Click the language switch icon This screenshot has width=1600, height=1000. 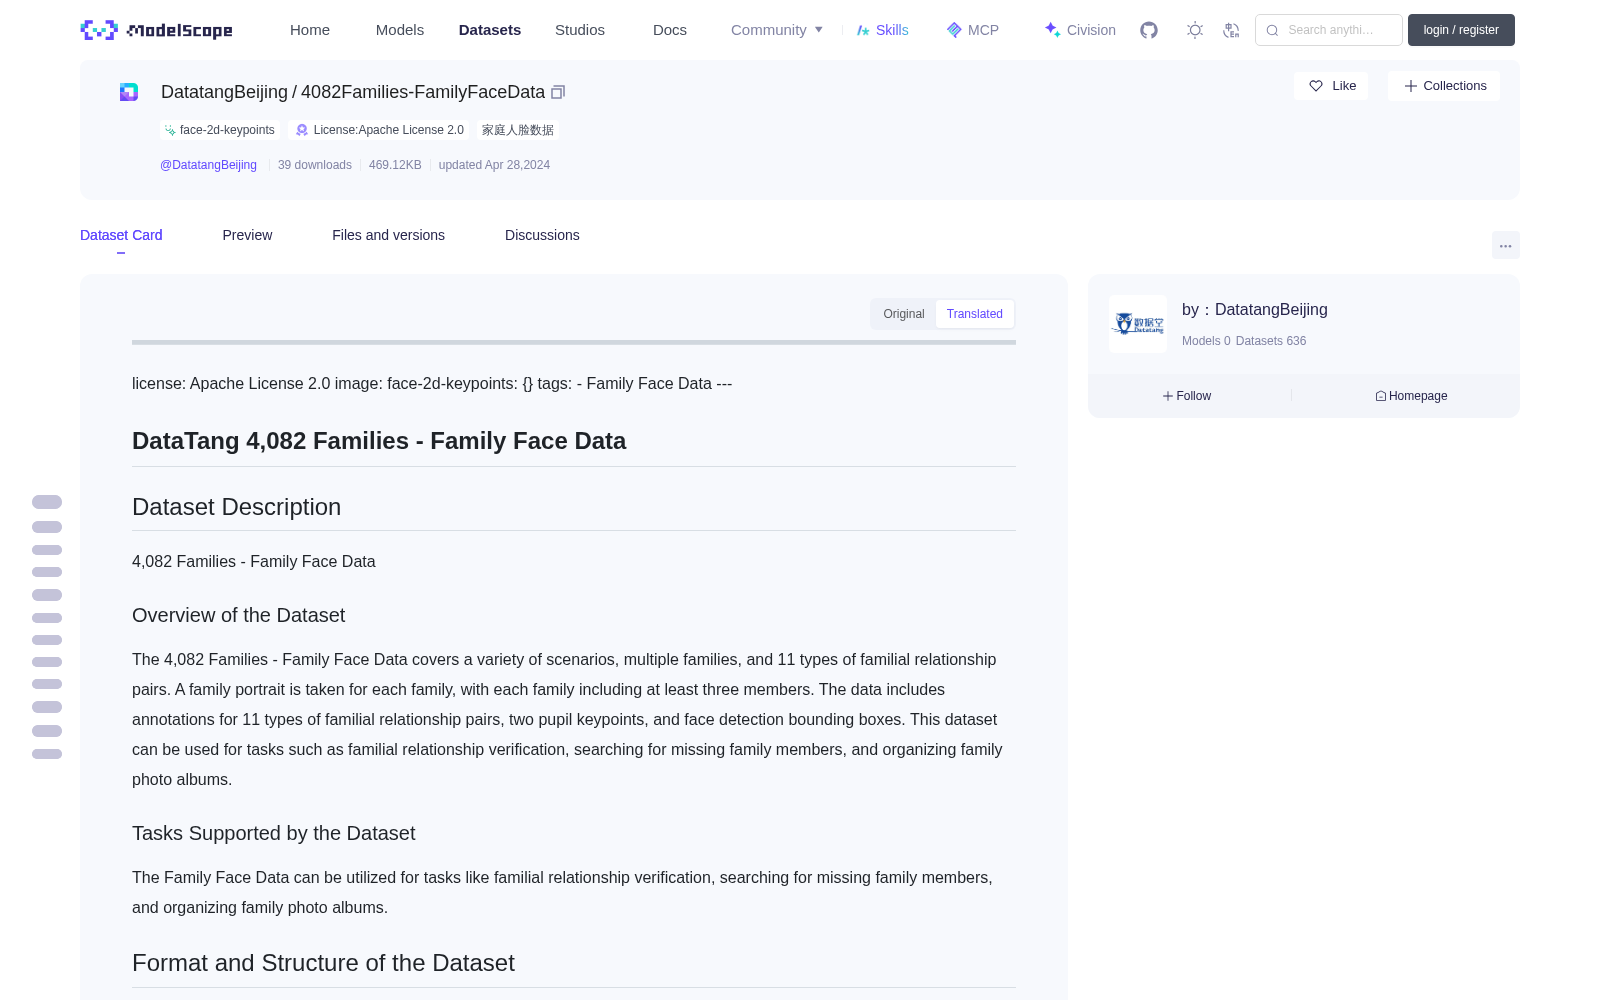point(1231,30)
